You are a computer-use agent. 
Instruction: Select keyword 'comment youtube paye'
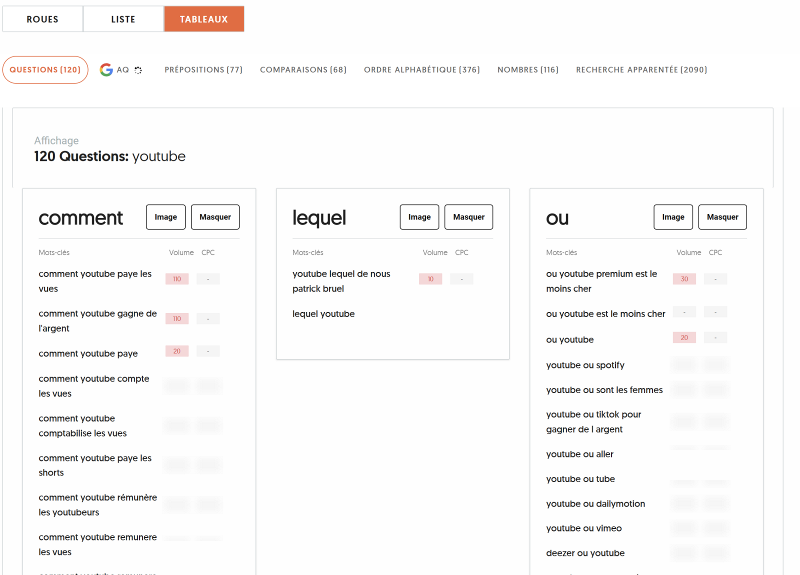tap(88, 354)
